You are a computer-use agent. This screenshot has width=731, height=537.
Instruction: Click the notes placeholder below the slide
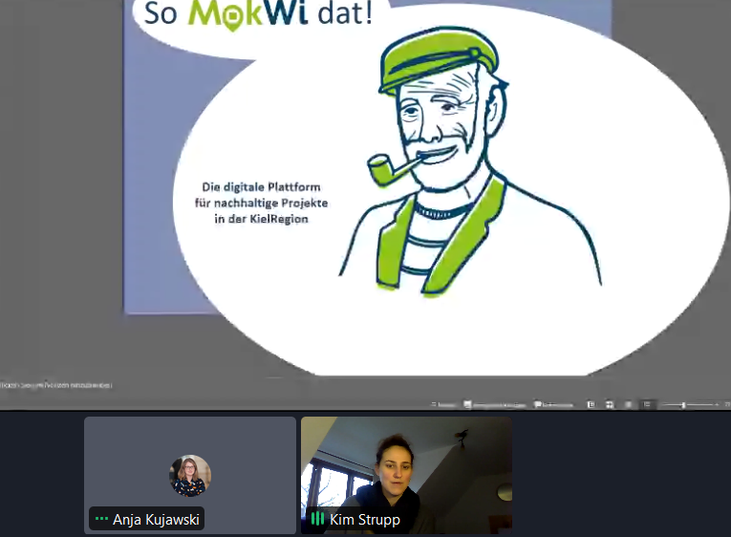56,386
